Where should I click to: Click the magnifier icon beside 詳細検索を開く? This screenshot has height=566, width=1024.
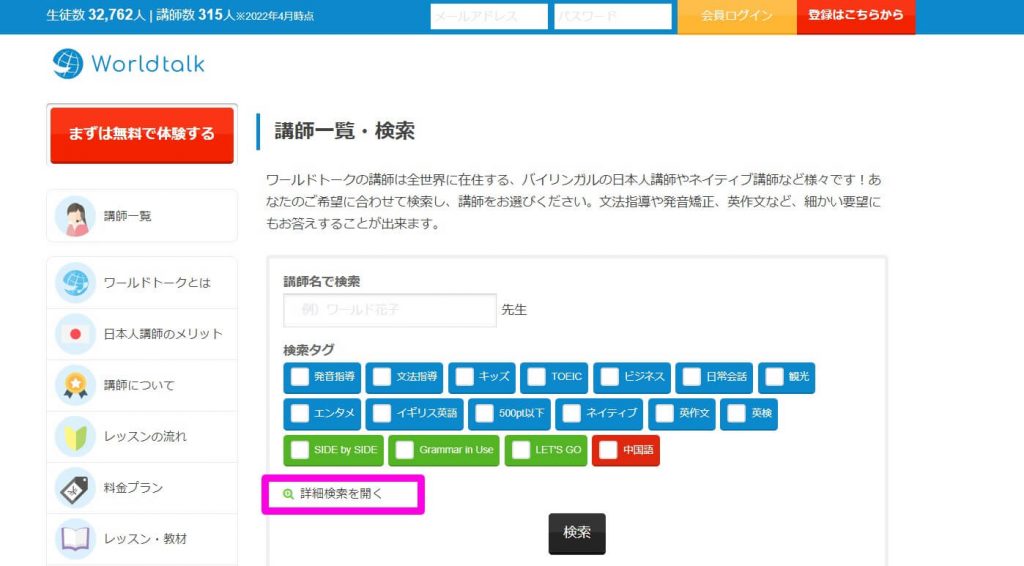click(288, 494)
